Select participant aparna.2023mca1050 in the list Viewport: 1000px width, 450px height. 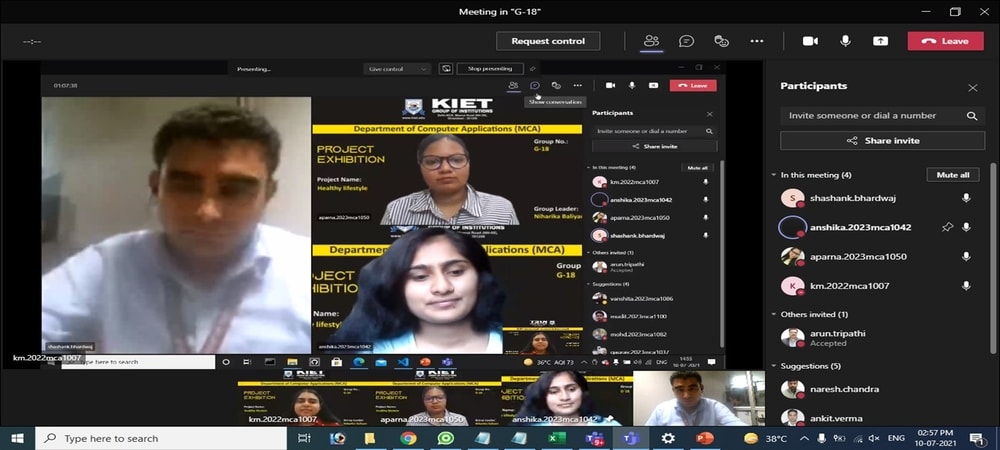(858, 257)
